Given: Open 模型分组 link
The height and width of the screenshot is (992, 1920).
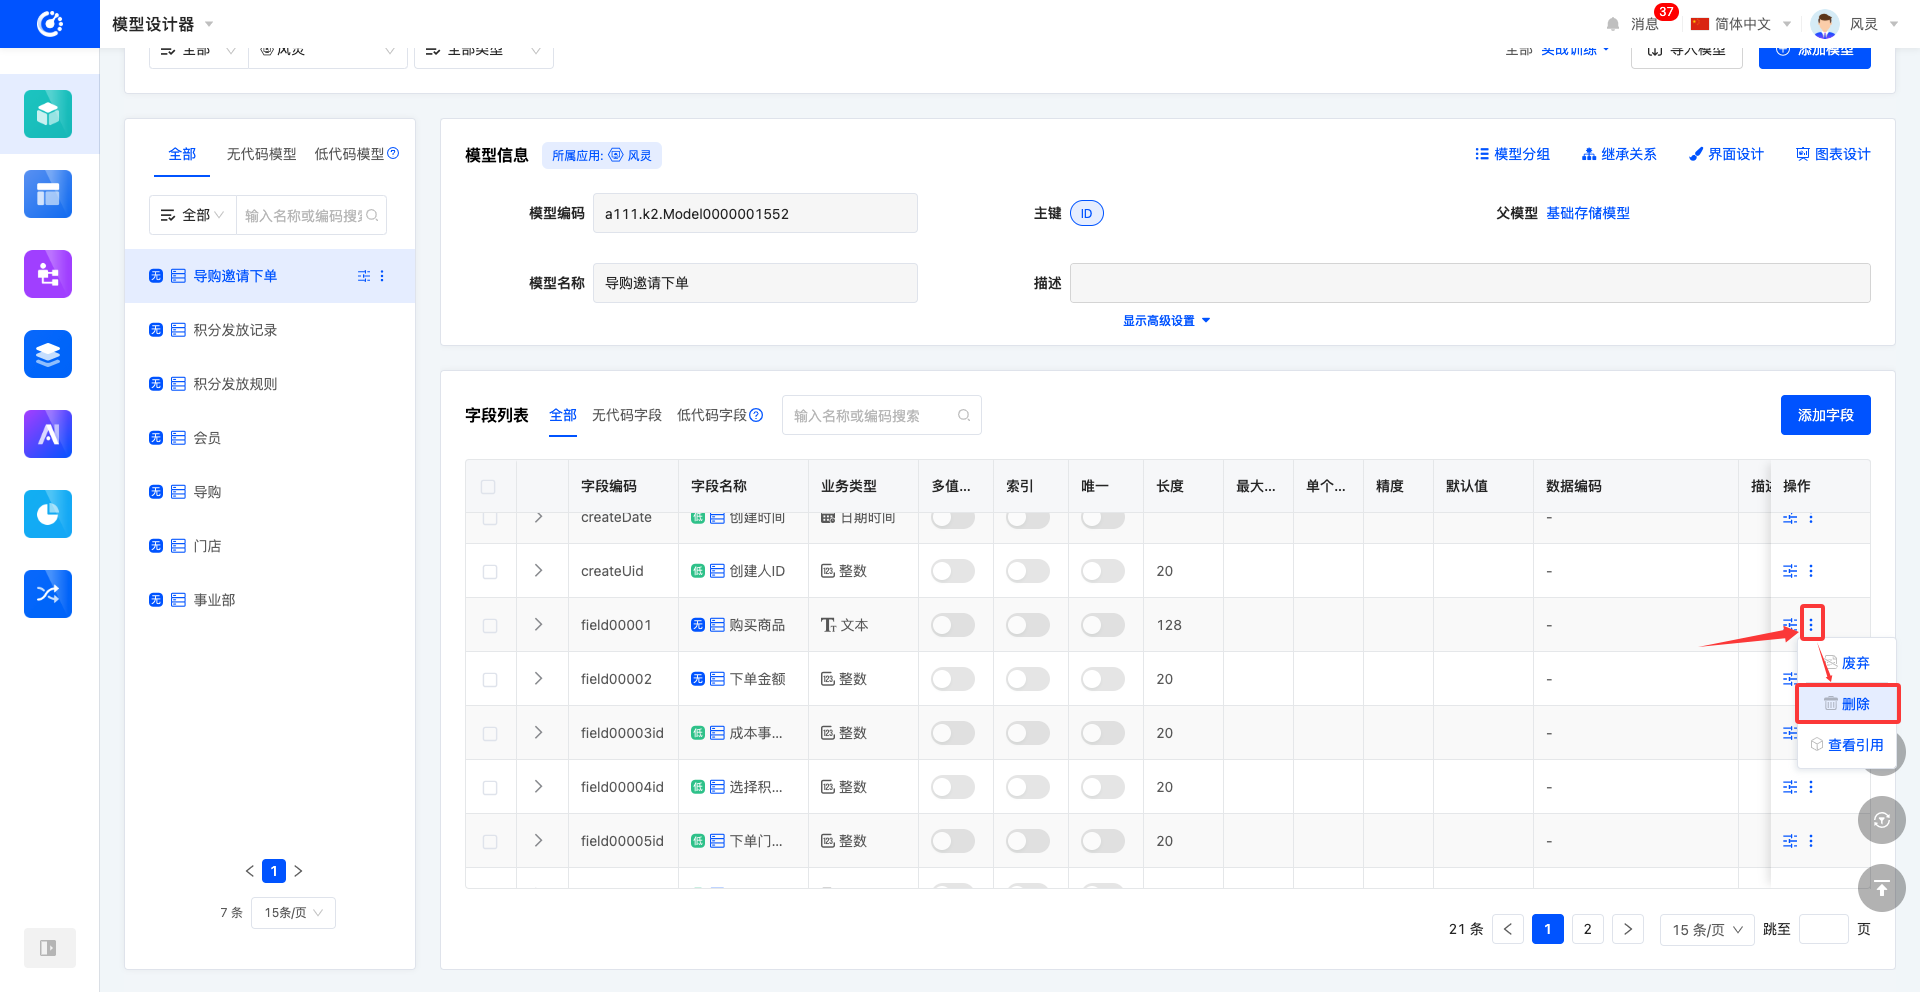Looking at the screenshot, I should (1512, 154).
